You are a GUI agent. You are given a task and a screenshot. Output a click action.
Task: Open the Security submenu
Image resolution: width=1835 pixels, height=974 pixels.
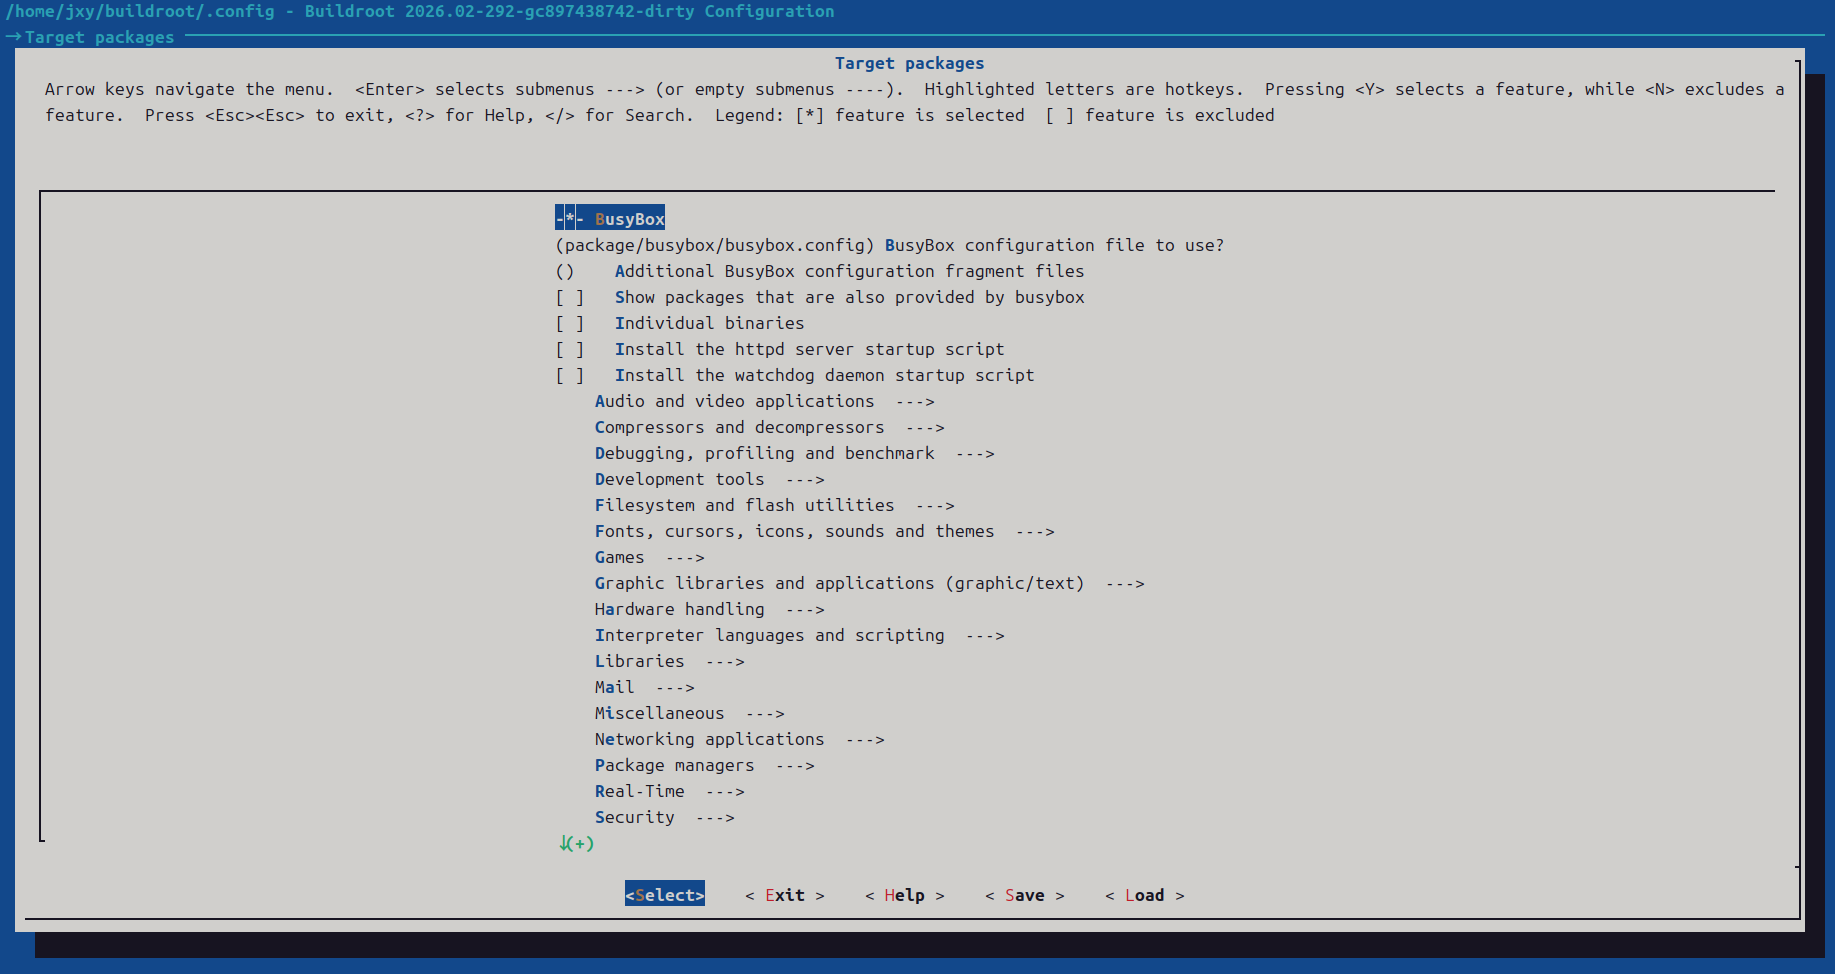(x=634, y=817)
